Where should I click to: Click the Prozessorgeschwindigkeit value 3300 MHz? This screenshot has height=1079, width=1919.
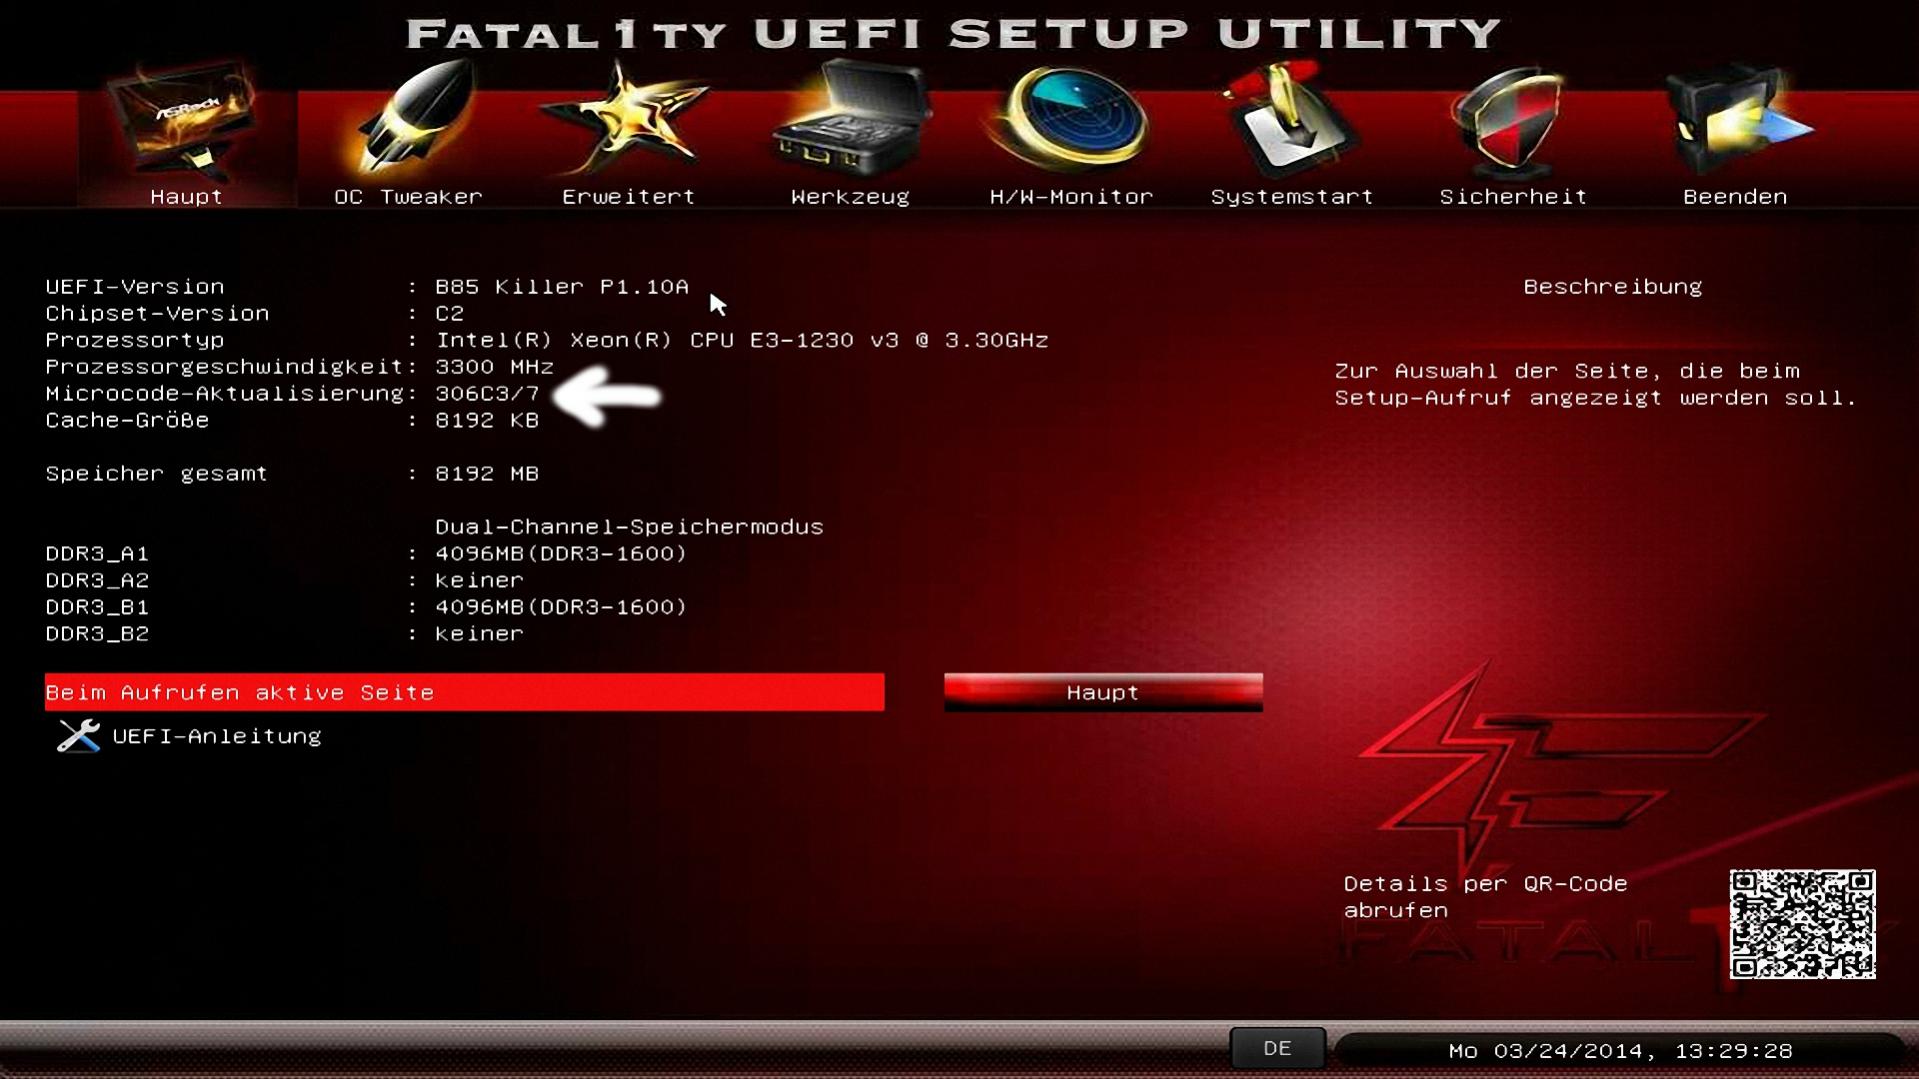click(494, 367)
